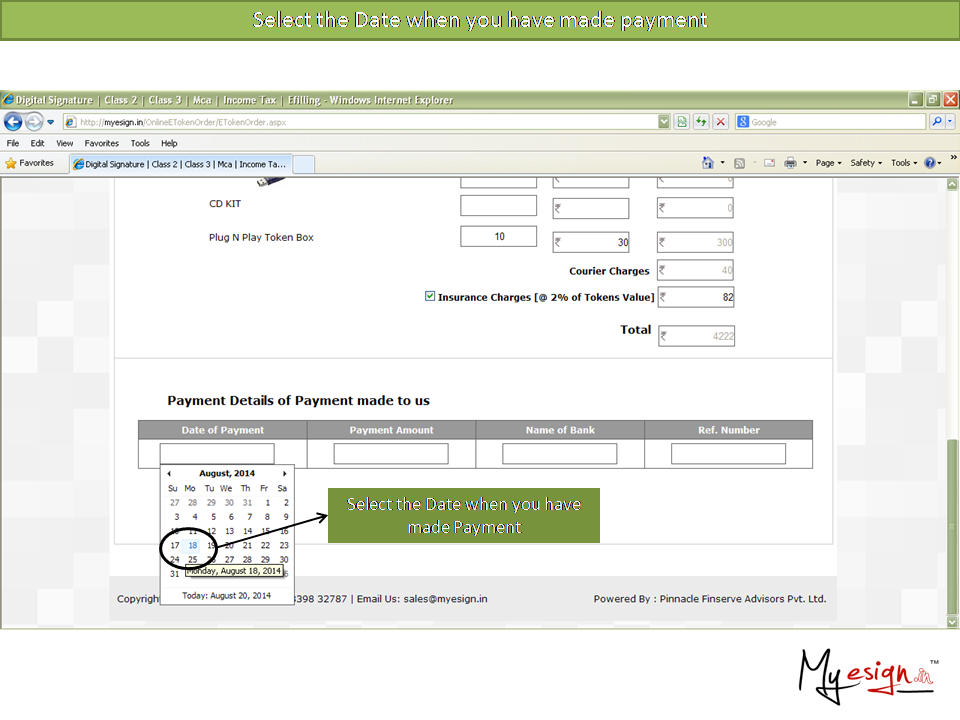Open the Tools menu in menu bar
Screen dimensions: 960x720
(x=140, y=143)
